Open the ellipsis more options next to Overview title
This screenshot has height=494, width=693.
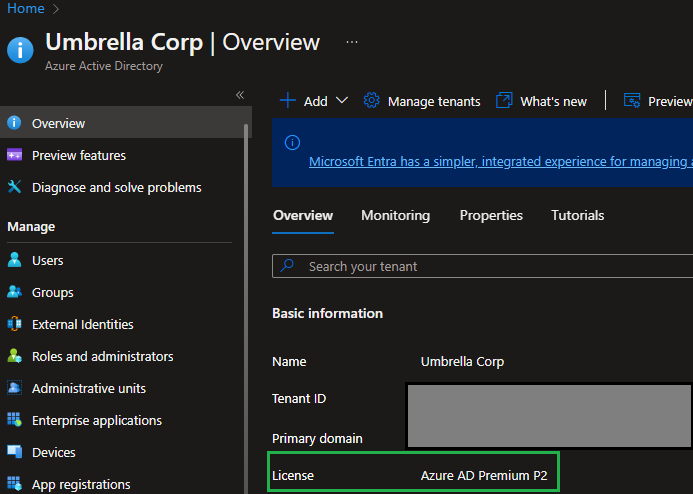[x=352, y=42]
